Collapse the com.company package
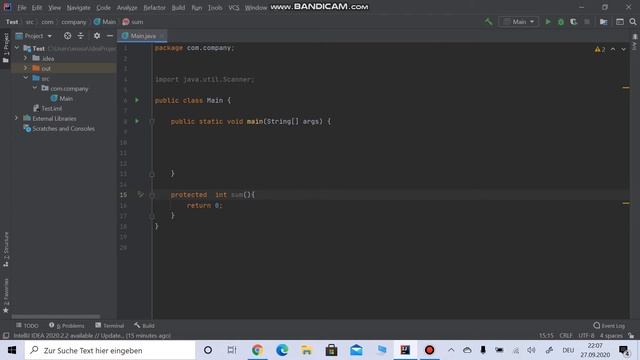Viewport: 640px width, 360px height. coord(35,88)
